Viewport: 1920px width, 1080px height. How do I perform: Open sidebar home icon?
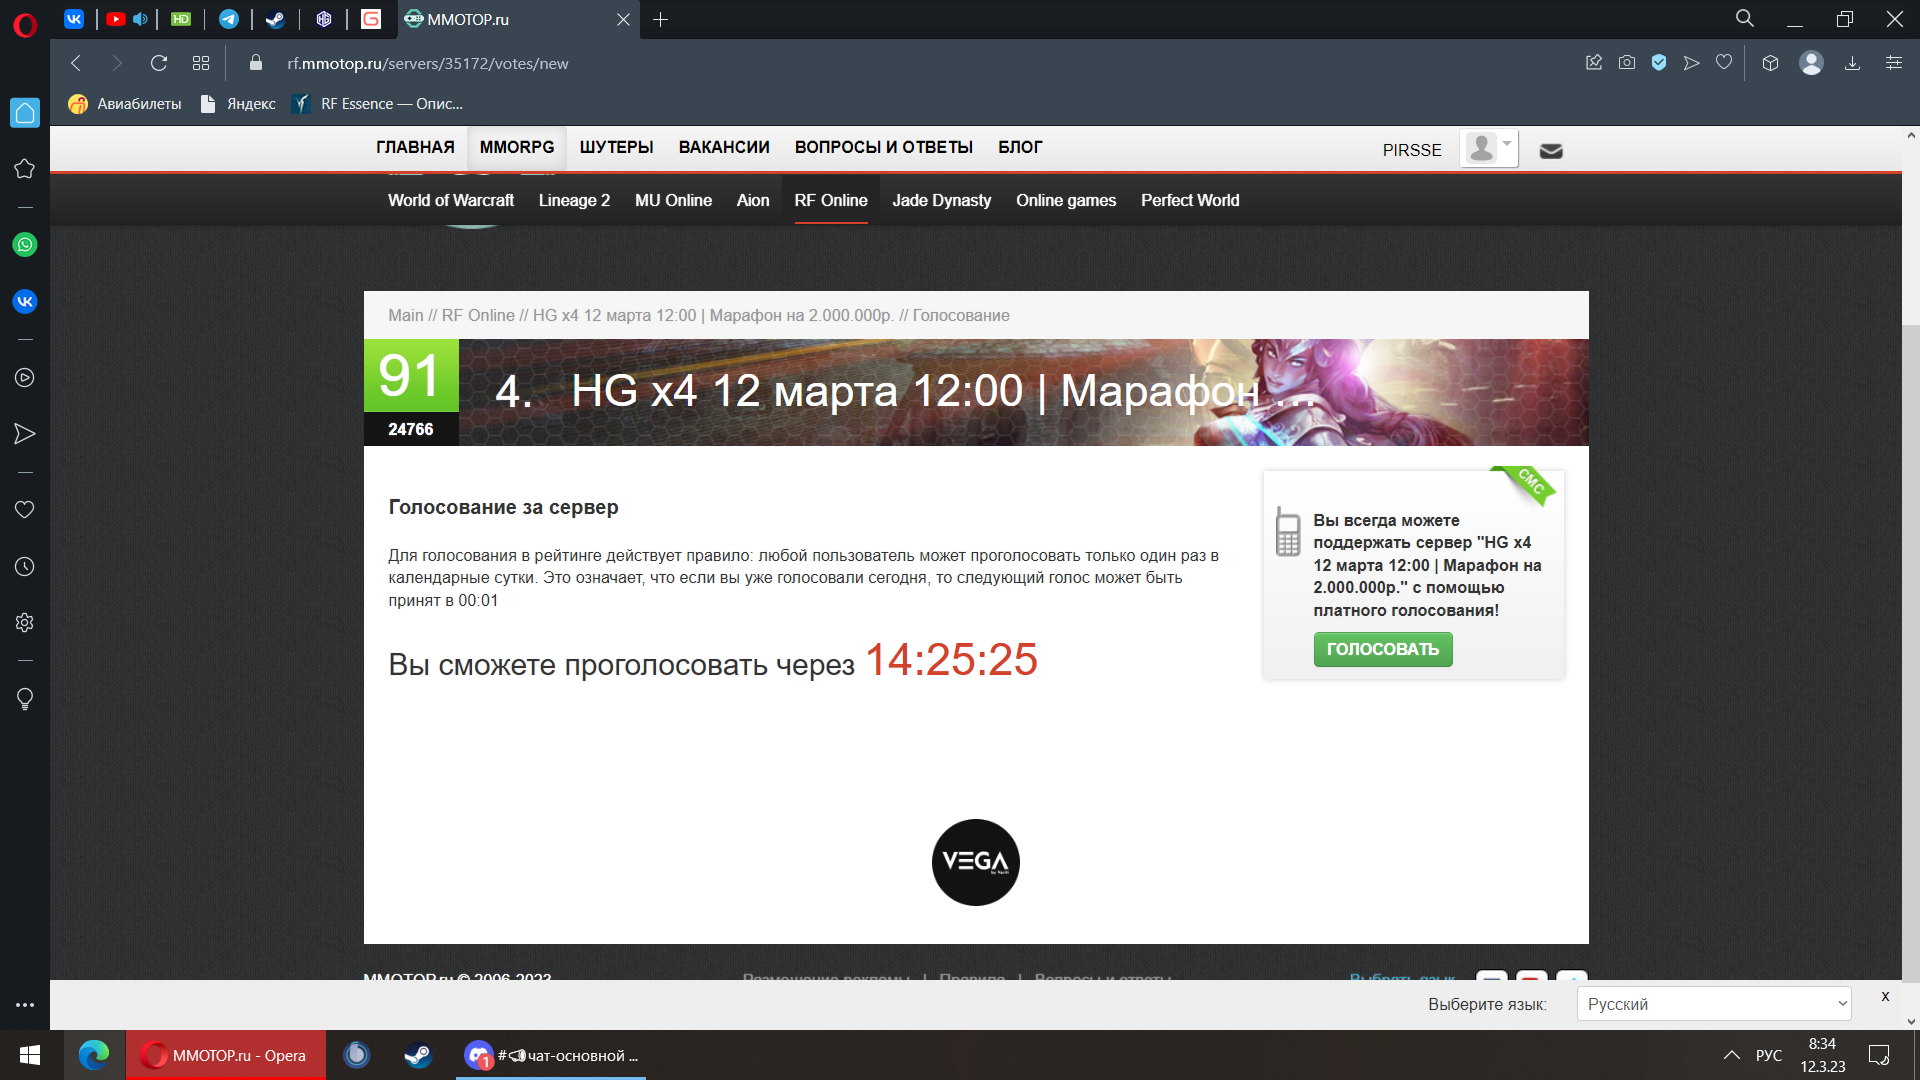pyautogui.click(x=25, y=113)
